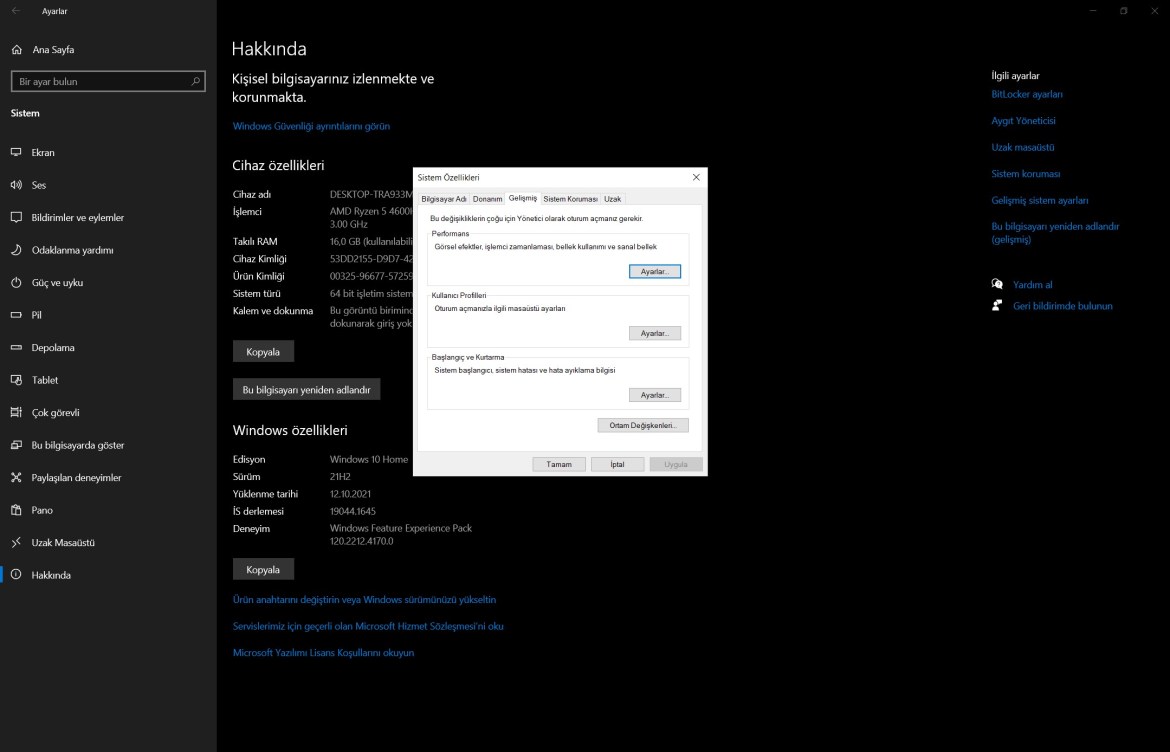Select Odaklanma yardımı in the sidebar
1170x752 pixels.
point(69,249)
